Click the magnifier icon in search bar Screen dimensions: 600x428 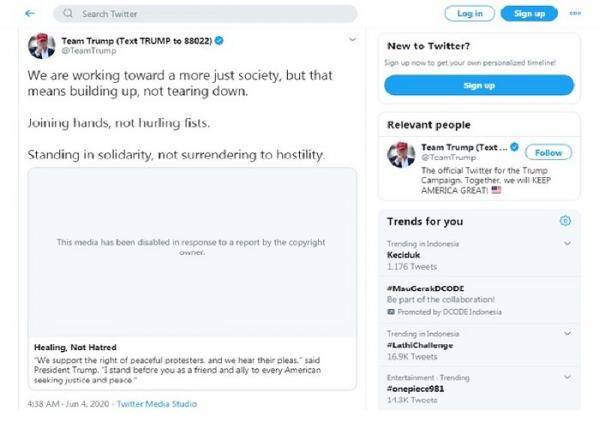[68, 14]
